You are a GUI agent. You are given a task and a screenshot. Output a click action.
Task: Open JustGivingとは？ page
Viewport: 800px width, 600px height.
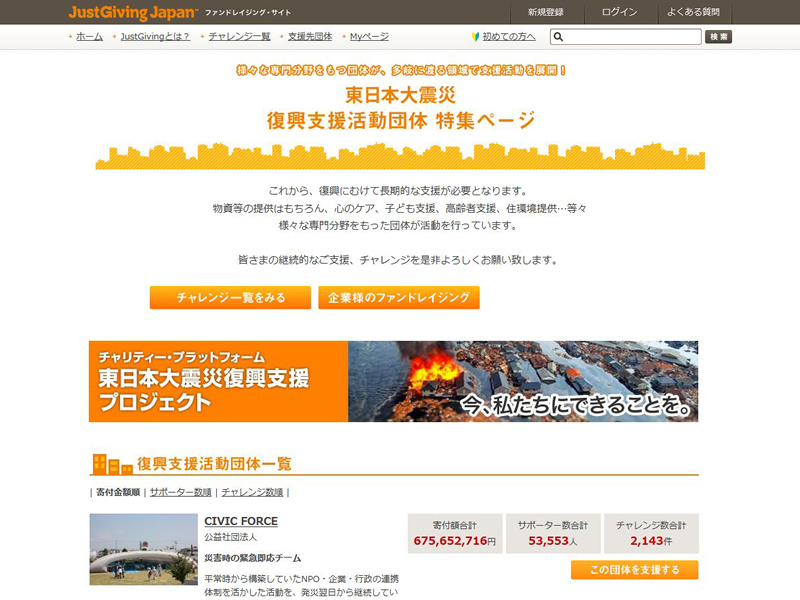click(x=154, y=37)
